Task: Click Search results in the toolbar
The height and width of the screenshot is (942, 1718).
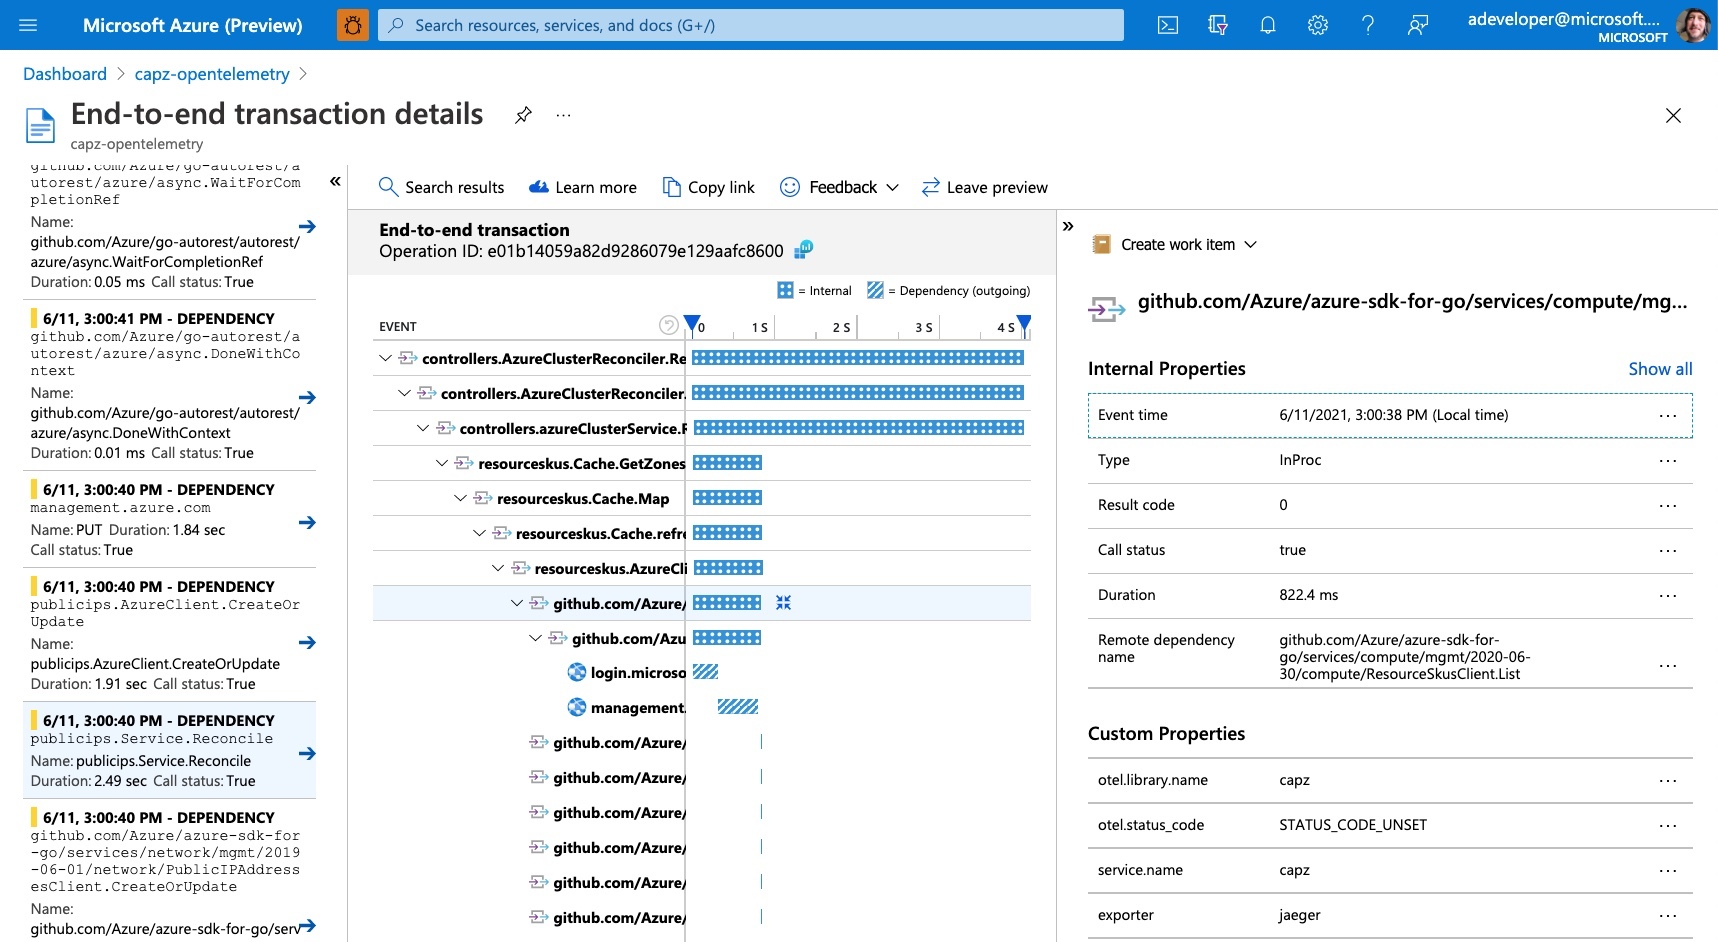Action: point(441,187)
